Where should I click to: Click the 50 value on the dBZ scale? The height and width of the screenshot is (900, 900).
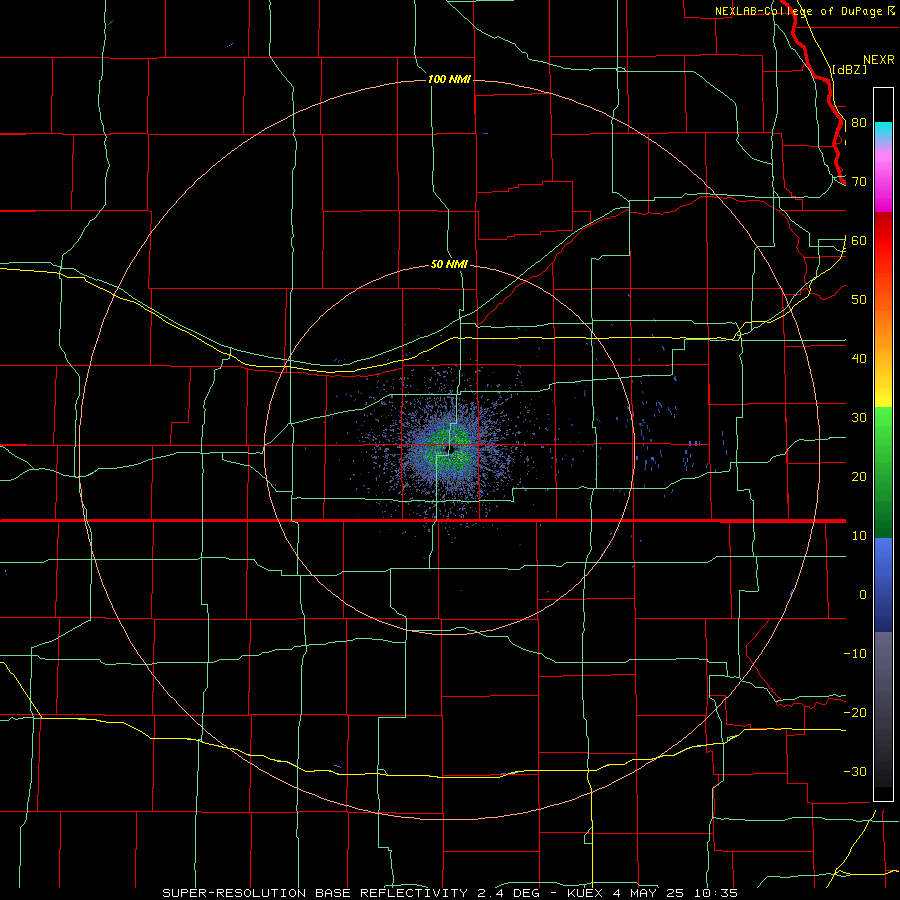pos(859,300)
